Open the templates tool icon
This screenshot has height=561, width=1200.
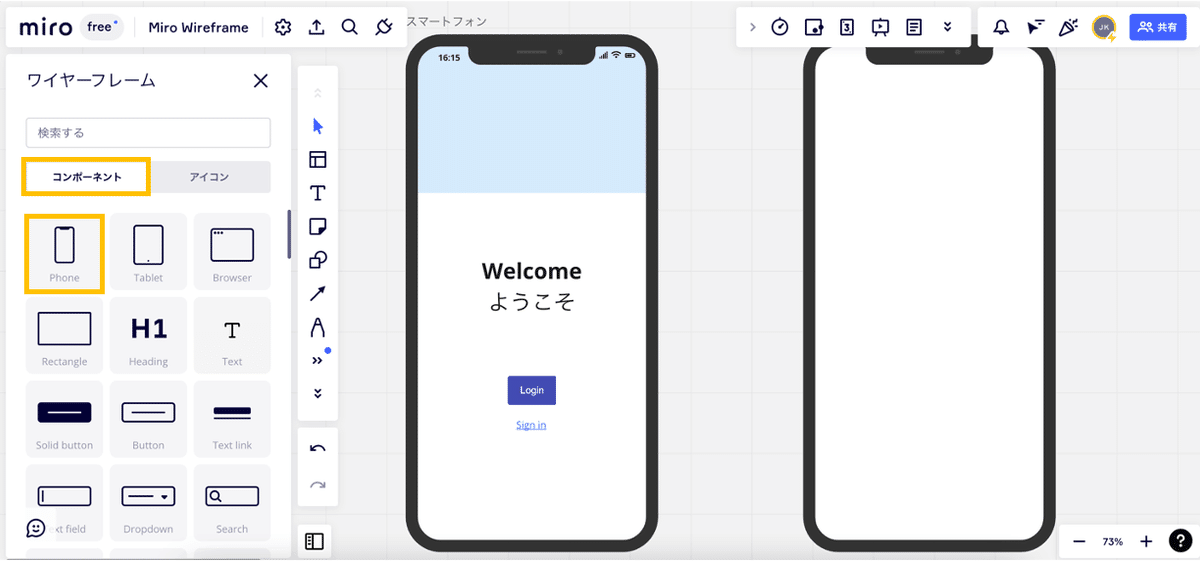(318, 160)
